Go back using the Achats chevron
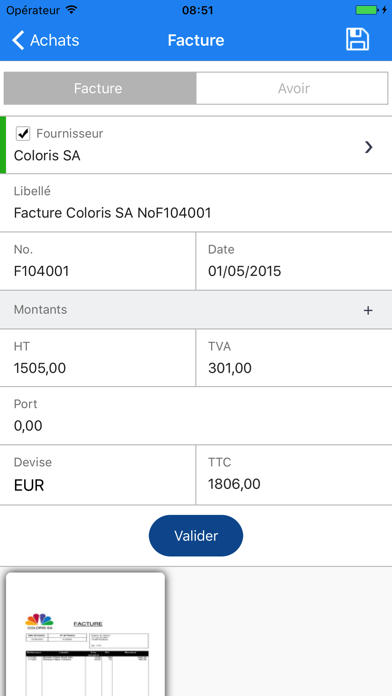 click(18, 40)
